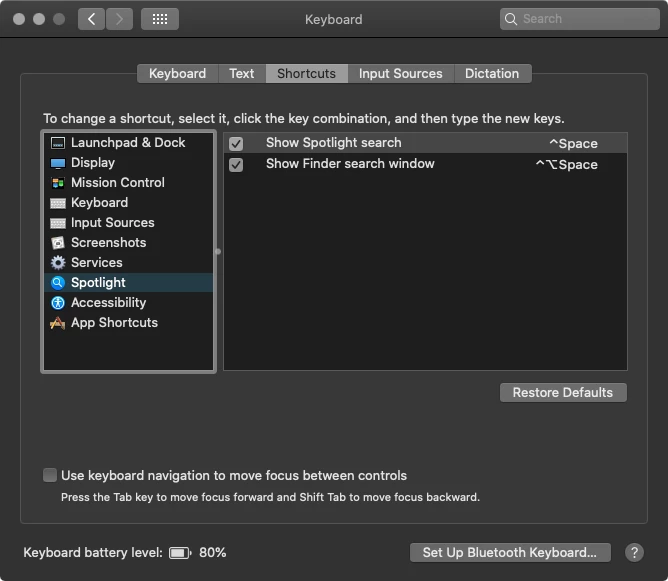Click the minimize window button
This screenshot has width=668, height=581.
pyautogui.click(x=39, y=19)
